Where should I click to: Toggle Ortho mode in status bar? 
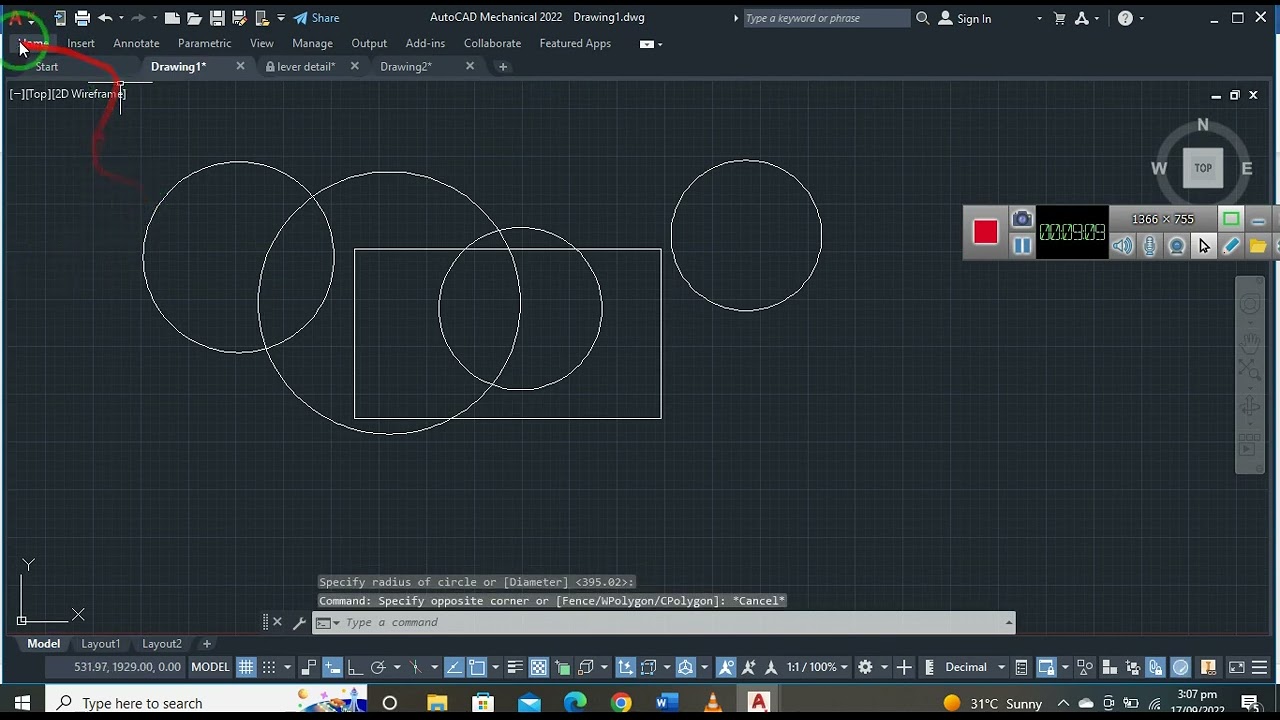[x=355, y=667]
